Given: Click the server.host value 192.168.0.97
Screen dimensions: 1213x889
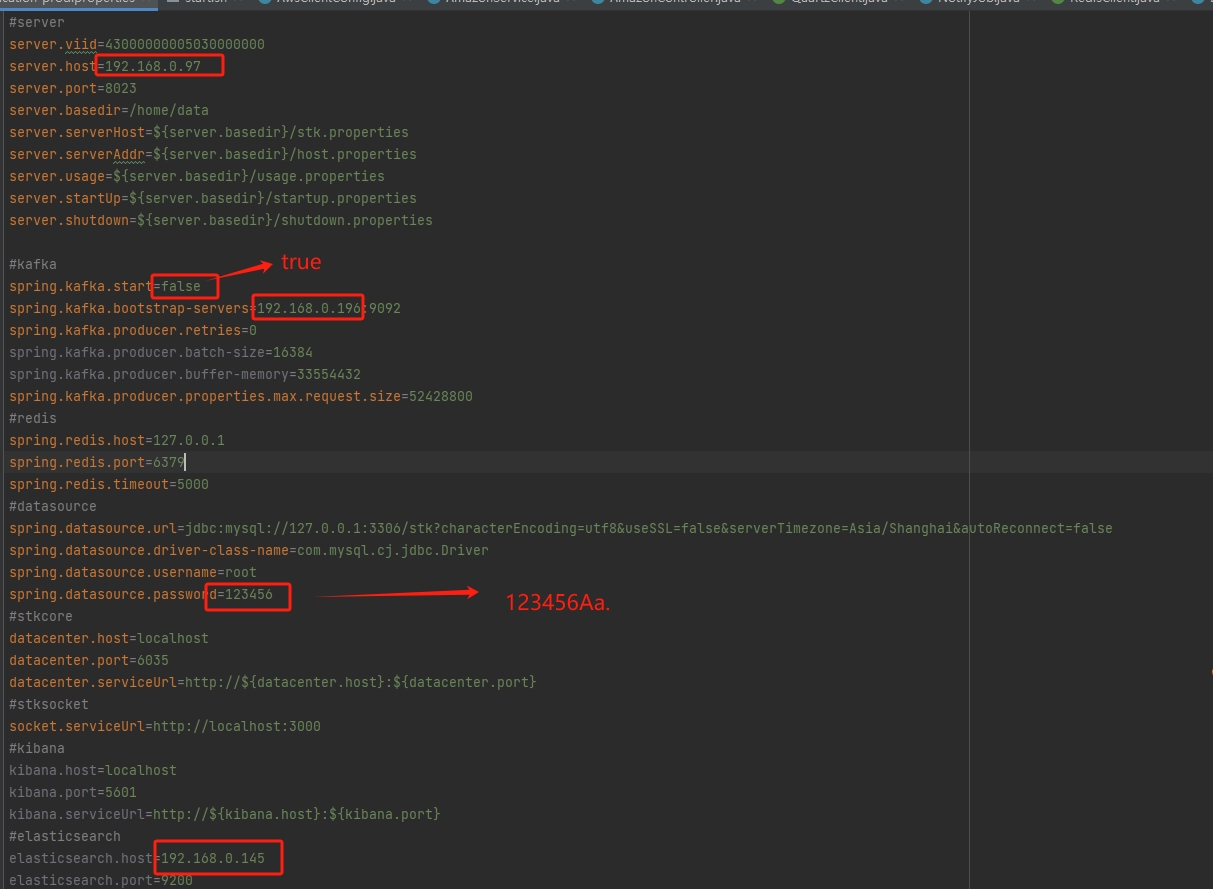Looking at the screenshot, I should click(153, 66).
